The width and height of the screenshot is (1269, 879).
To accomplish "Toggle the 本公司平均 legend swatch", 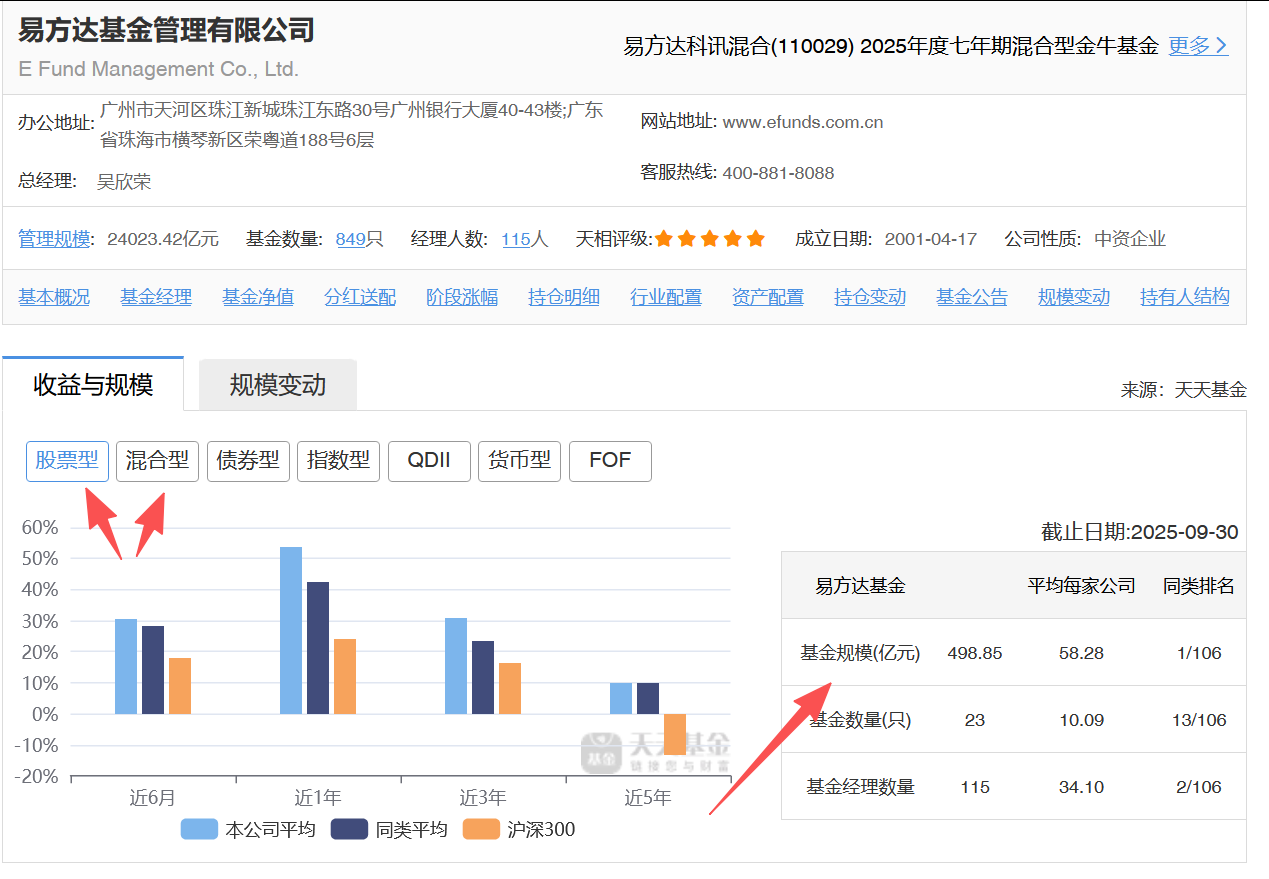I will coord(199,829).
